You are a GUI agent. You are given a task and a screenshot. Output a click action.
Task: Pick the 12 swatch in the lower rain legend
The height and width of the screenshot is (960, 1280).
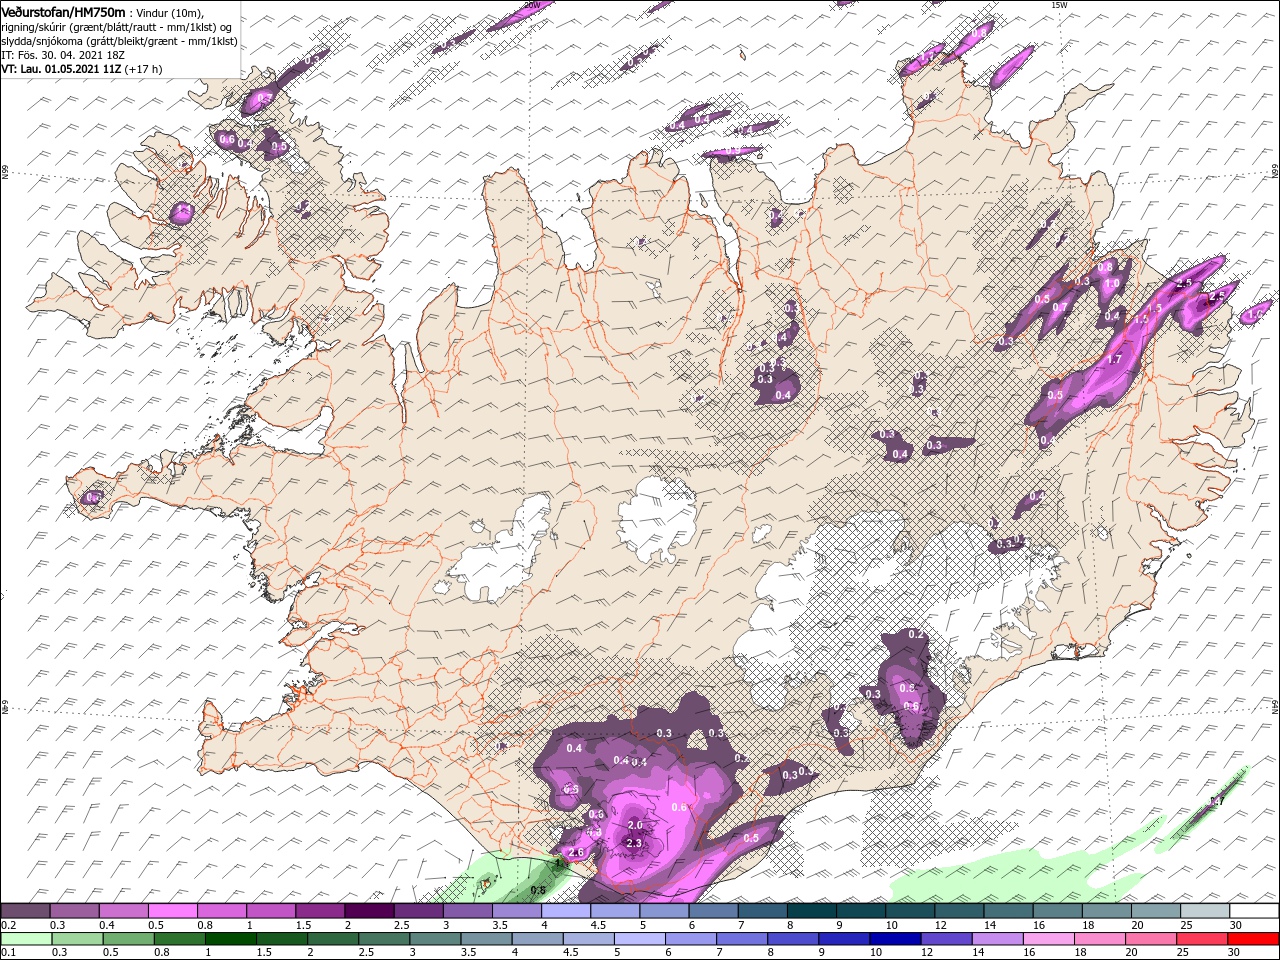click(946, 939)
